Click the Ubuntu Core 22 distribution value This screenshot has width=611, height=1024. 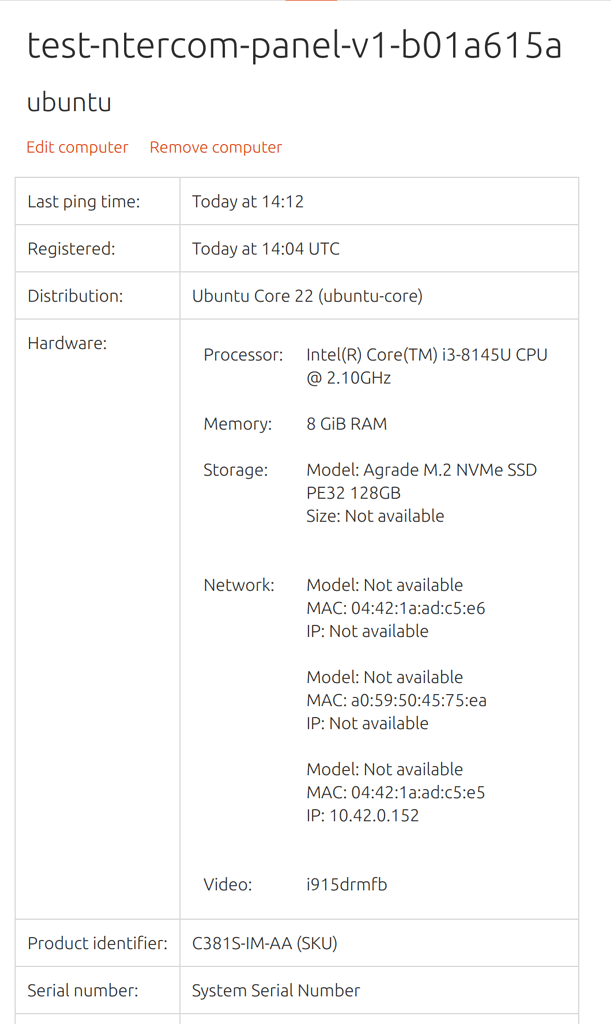tap(307, 296)
